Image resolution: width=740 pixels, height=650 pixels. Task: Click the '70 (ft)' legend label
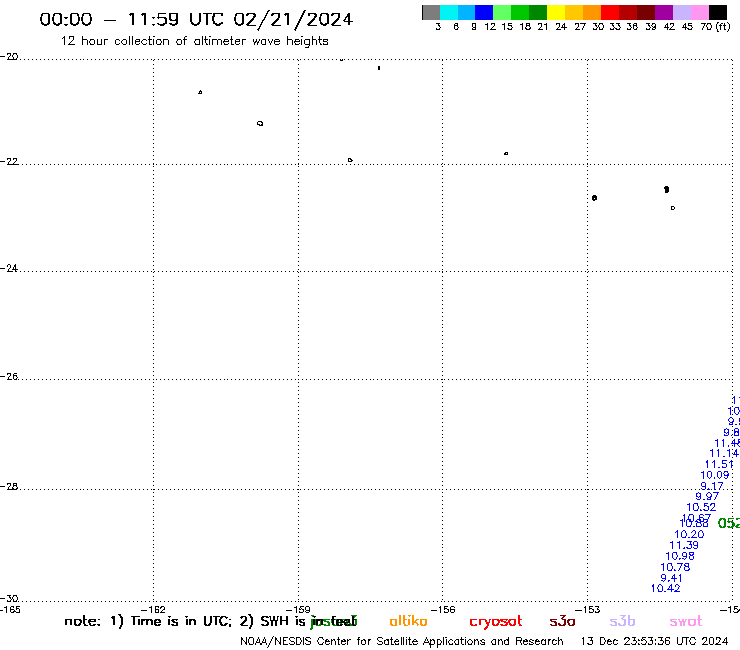tap(715, 27)
